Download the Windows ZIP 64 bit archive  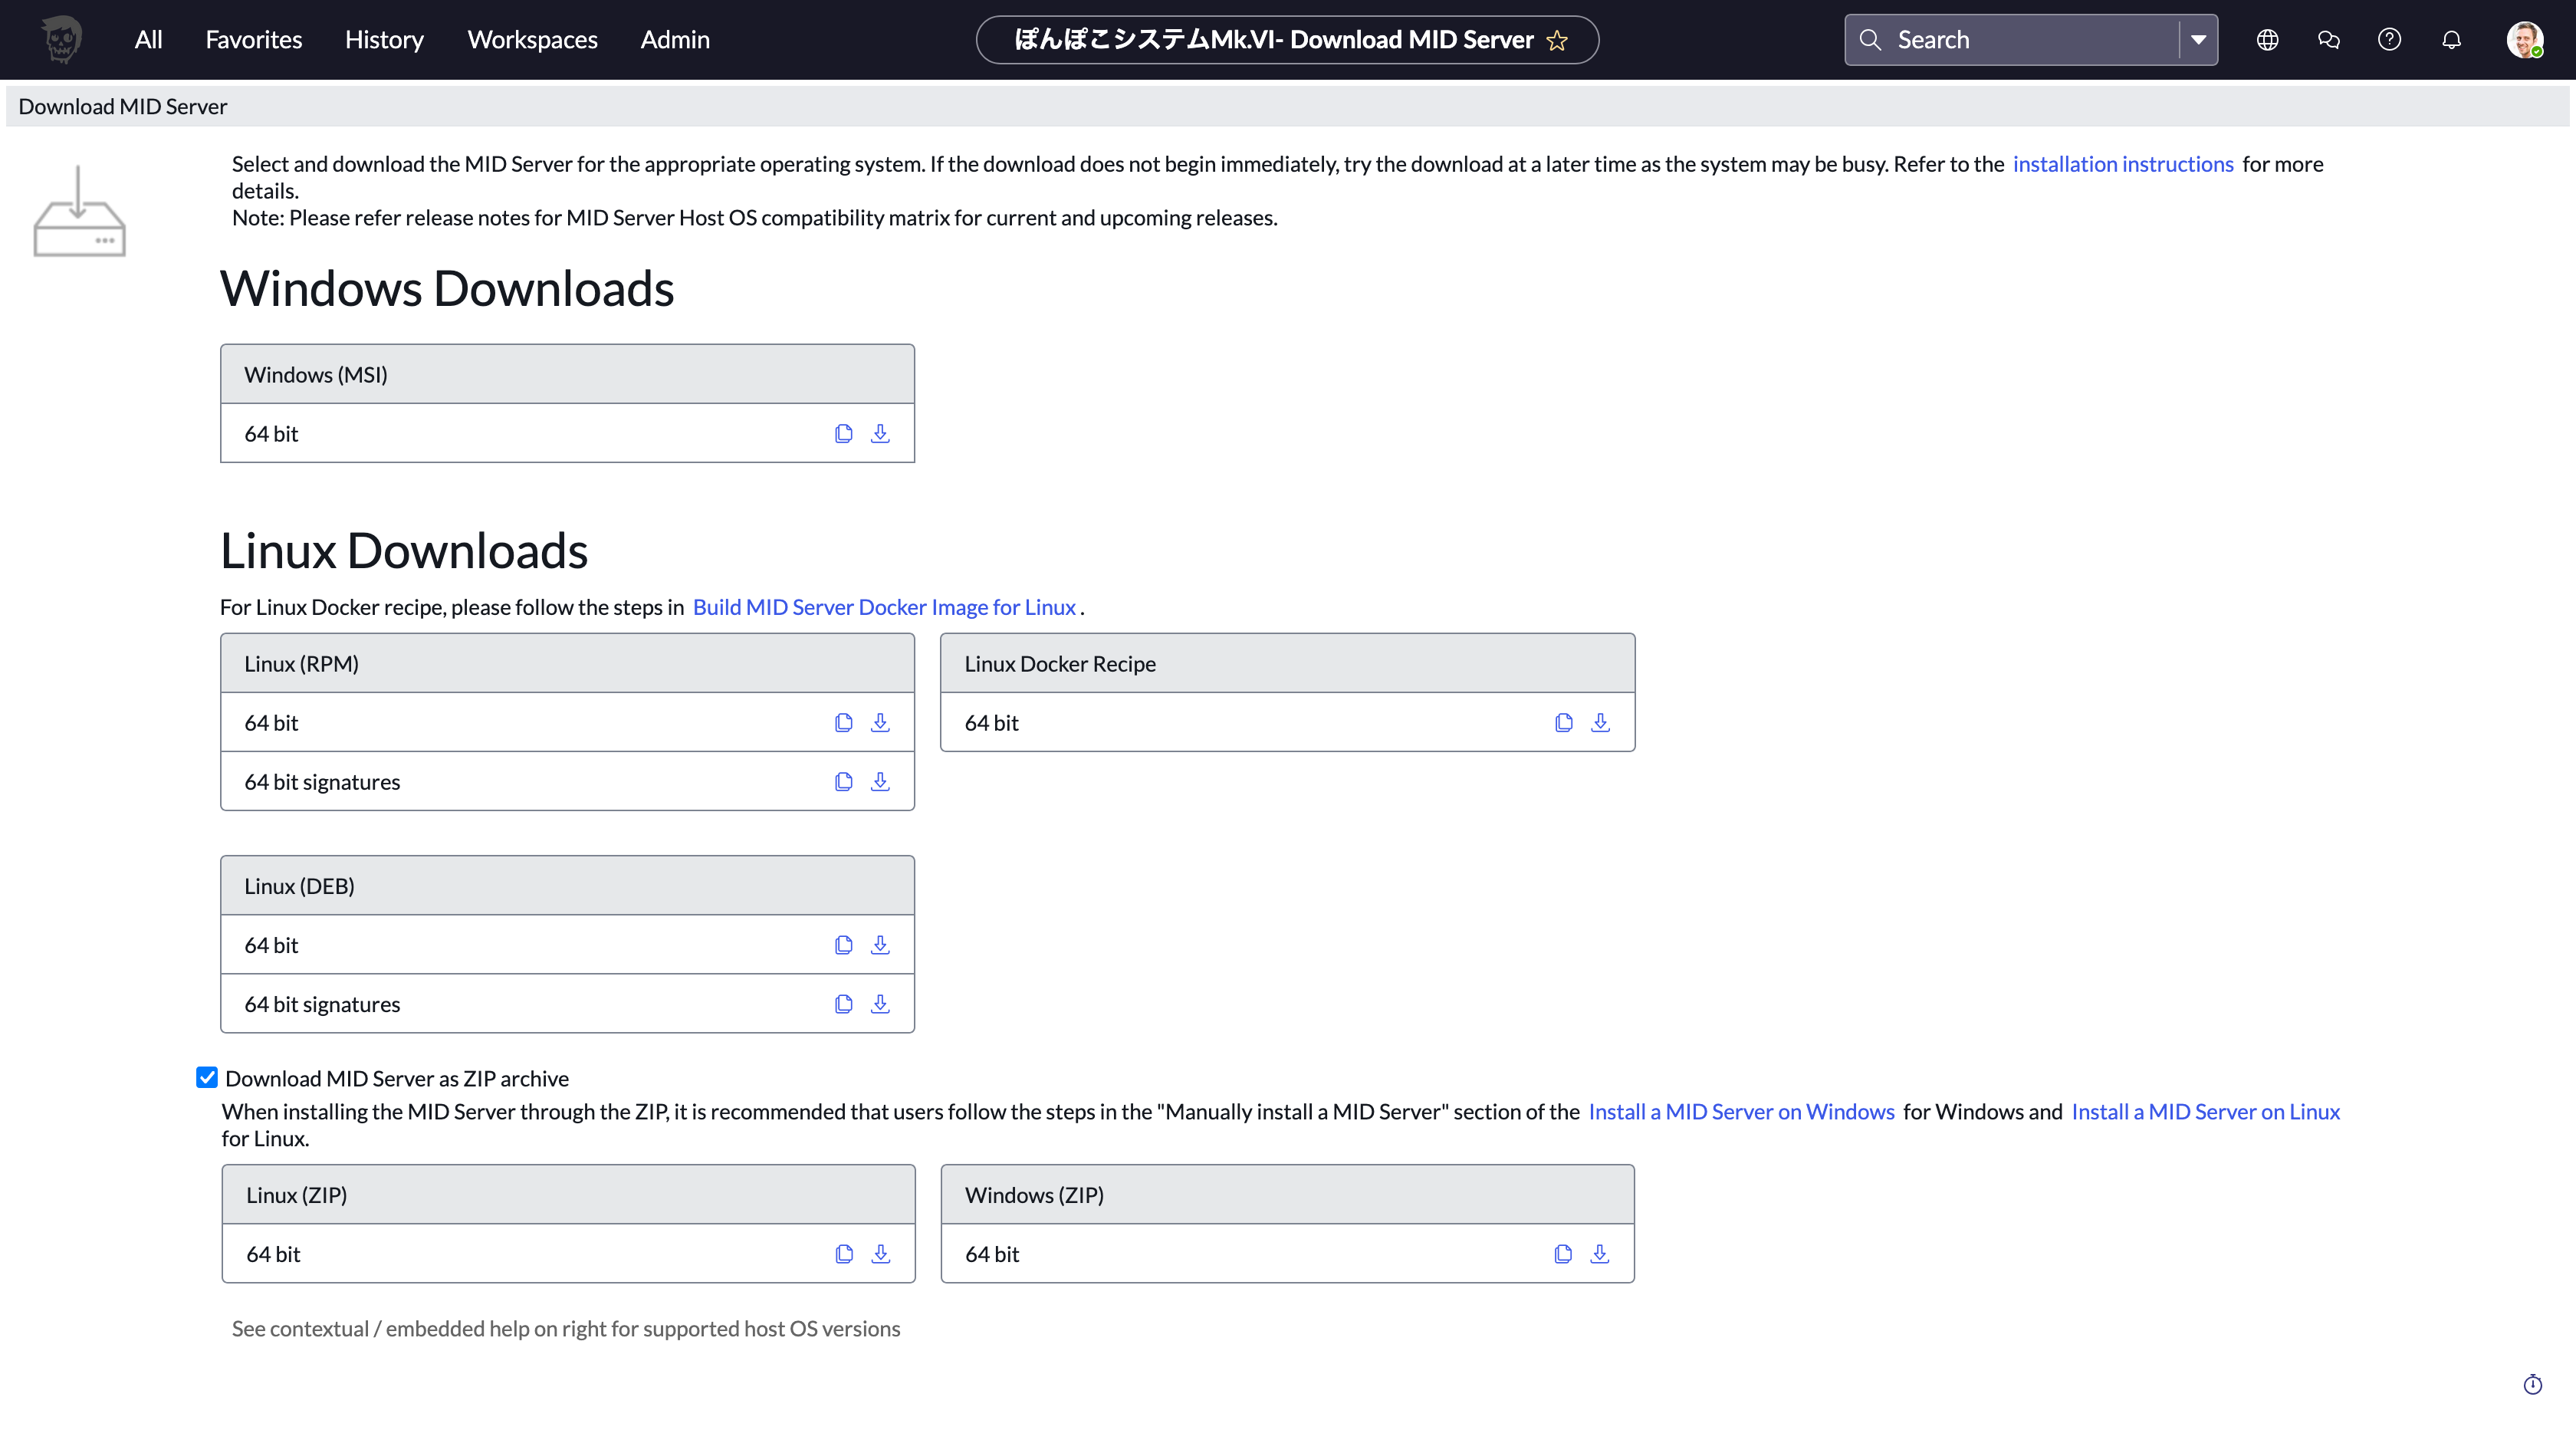pyautogui.click(x=1599, y=1253)
